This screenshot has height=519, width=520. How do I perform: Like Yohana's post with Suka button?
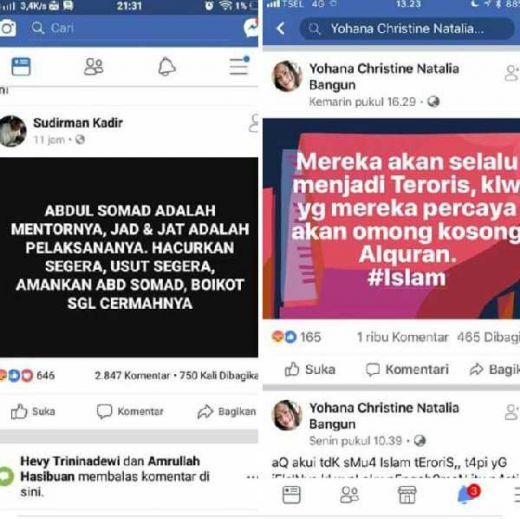point(310,369)
